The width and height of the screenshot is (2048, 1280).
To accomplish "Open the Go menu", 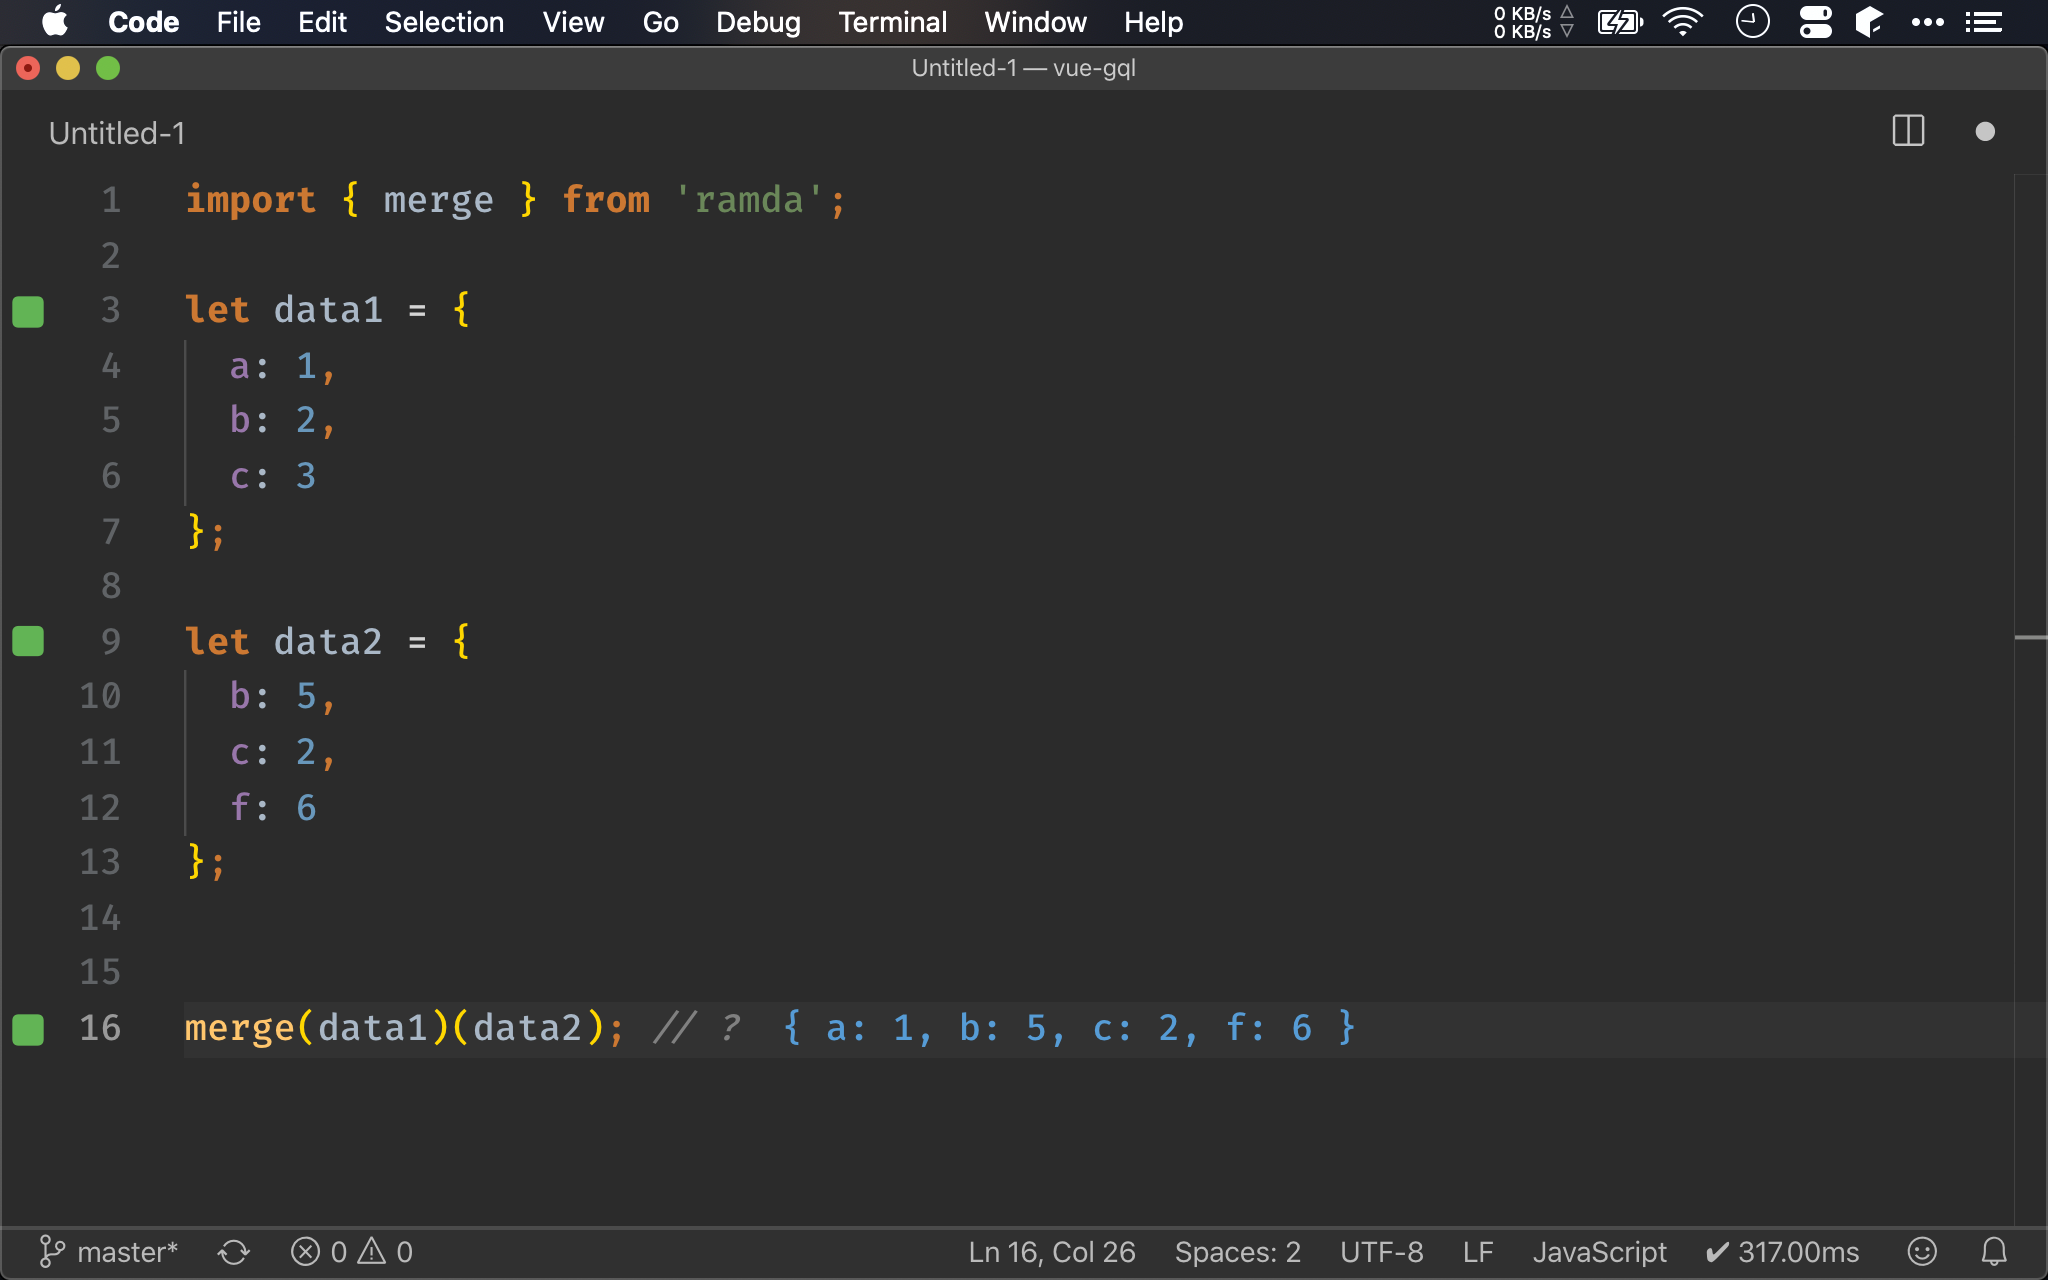I will pyautogui.click(x=660, y=22).
